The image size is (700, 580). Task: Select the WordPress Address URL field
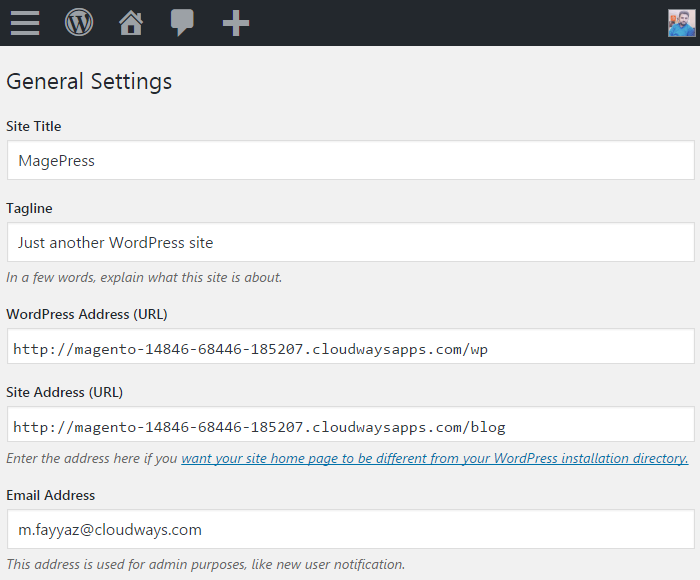pyautogui.click(x=350, y=348)
